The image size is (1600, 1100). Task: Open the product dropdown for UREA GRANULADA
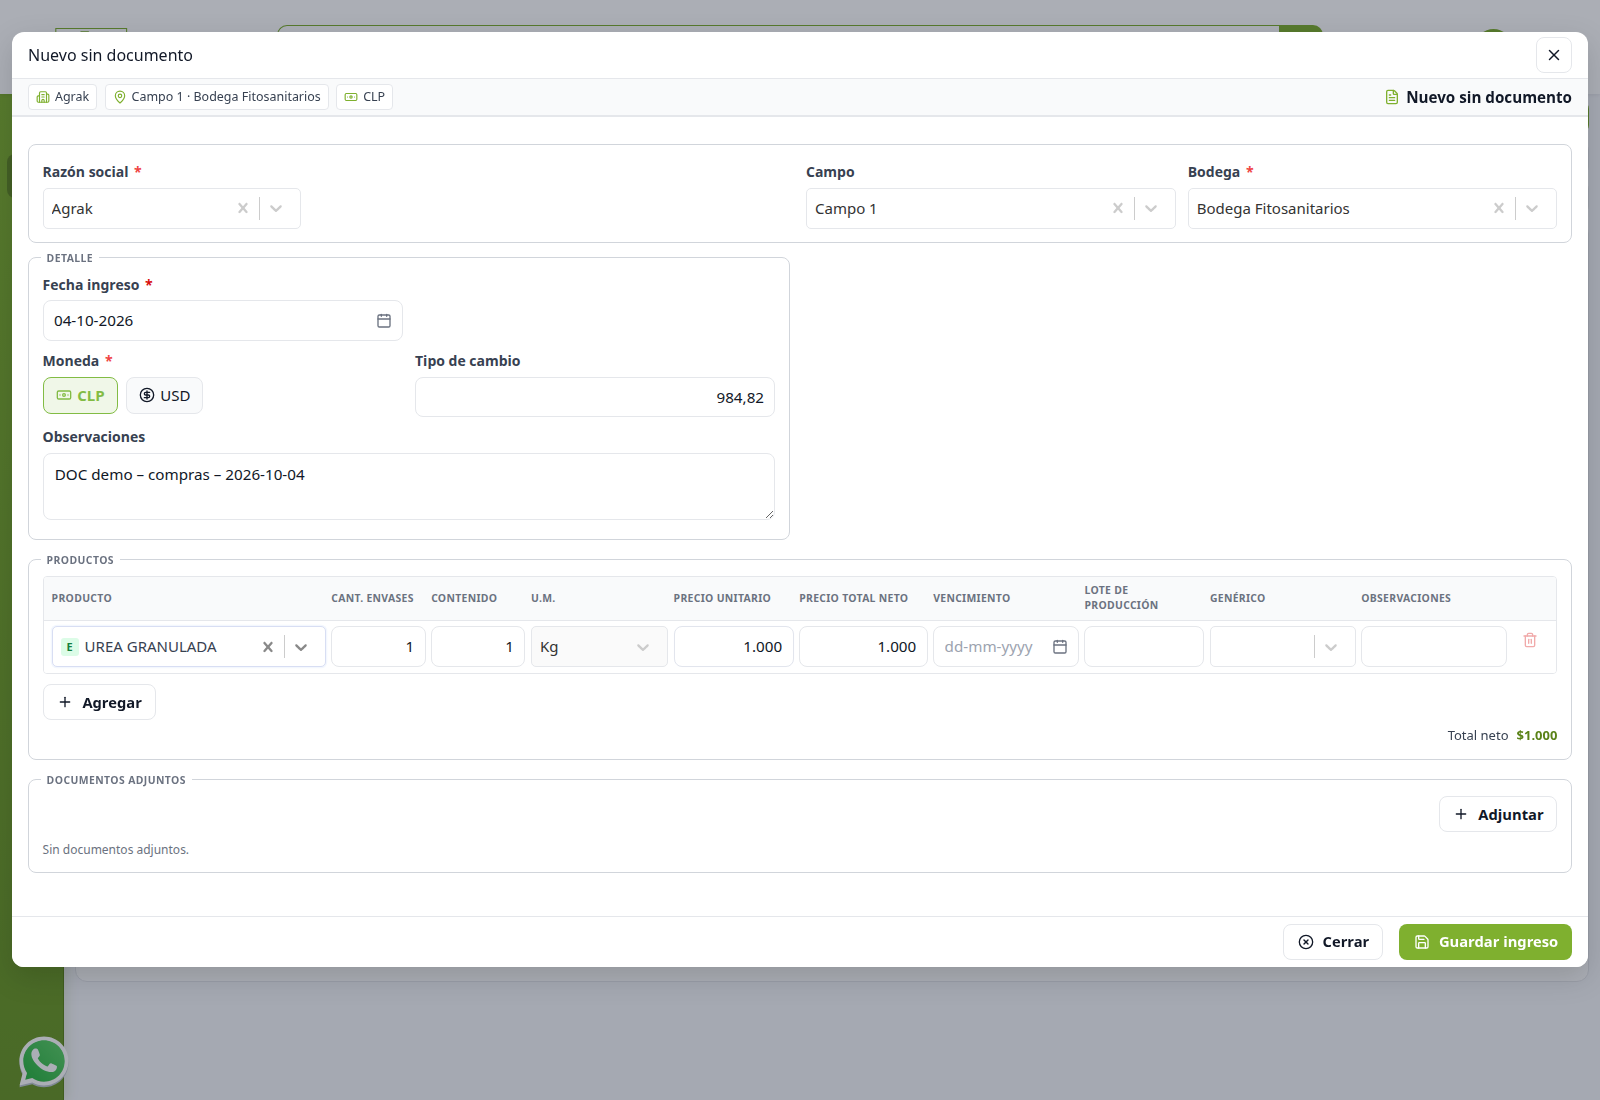[x=301, y=647]
